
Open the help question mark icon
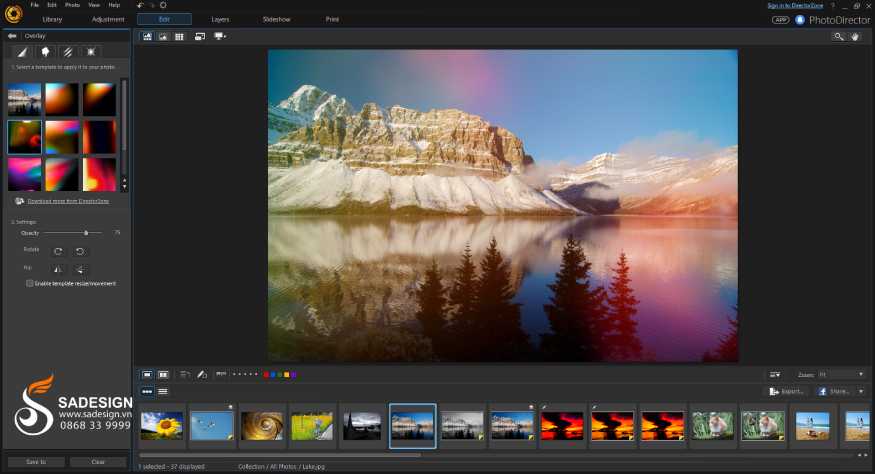click(833, 6)
